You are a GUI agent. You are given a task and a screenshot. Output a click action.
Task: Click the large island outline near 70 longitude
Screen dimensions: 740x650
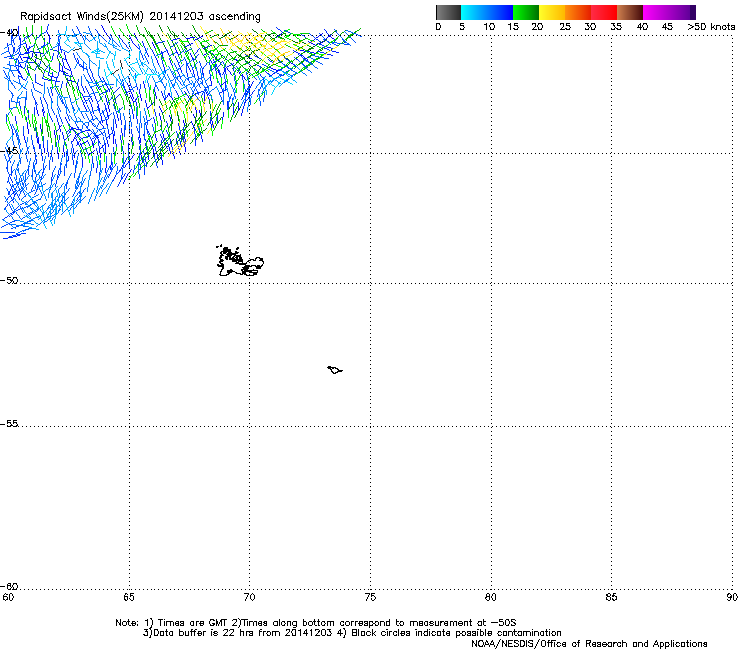[x=240, y=261]
